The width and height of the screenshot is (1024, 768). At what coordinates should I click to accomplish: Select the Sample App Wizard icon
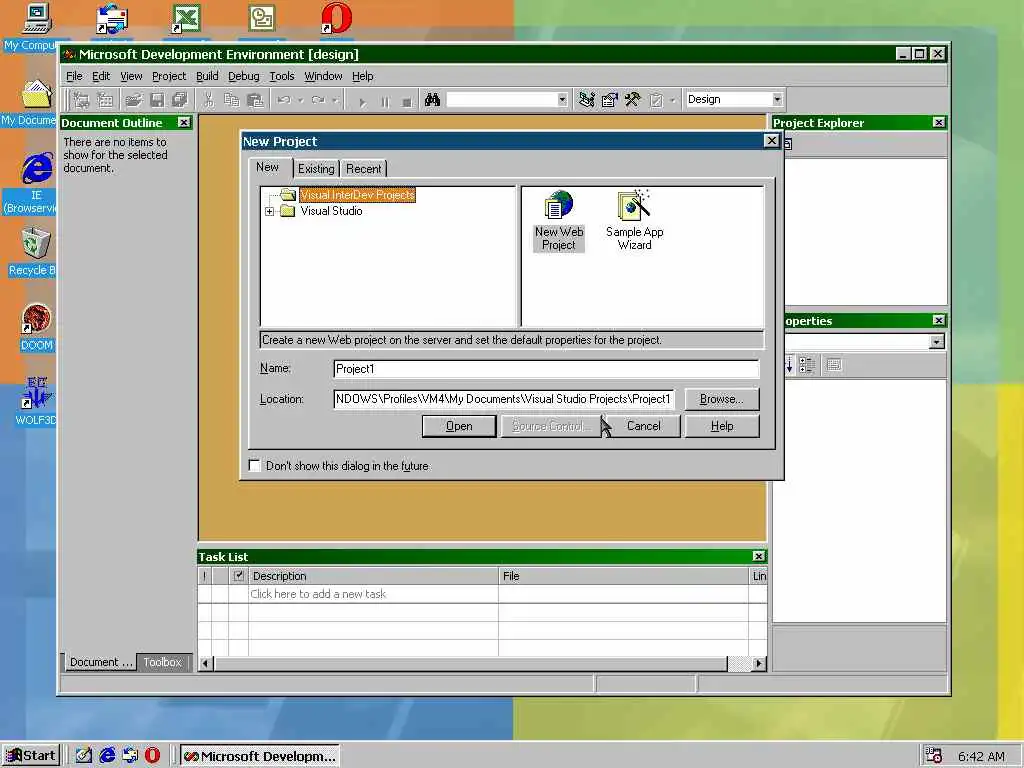point(634,221)
